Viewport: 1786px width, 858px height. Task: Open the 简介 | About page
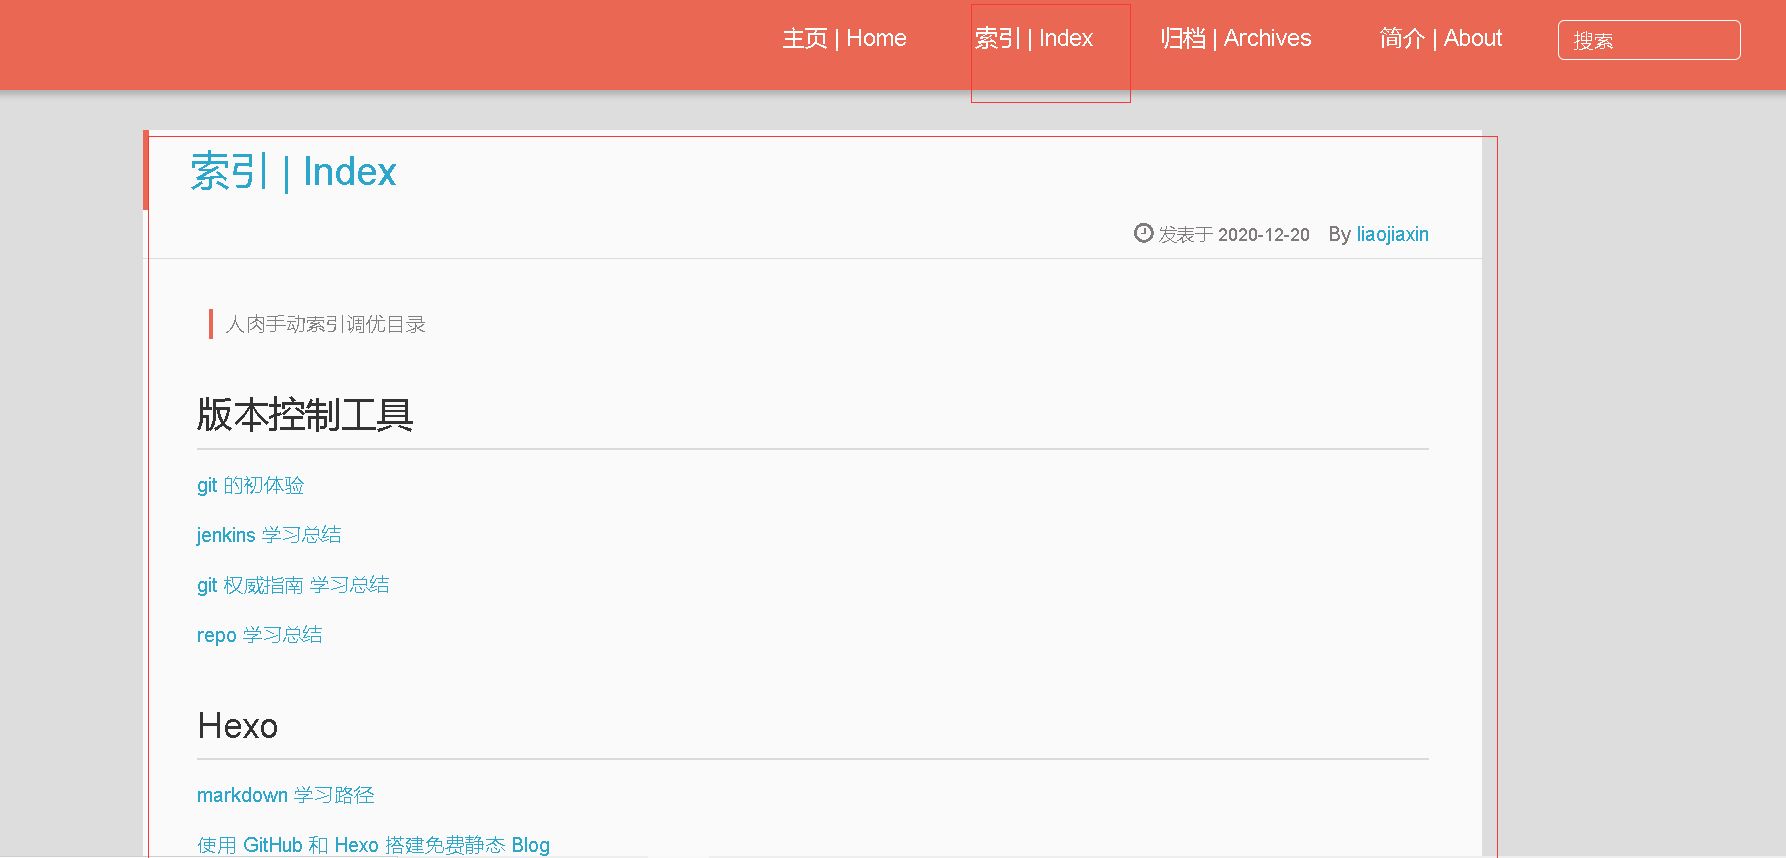point(1441,39)
